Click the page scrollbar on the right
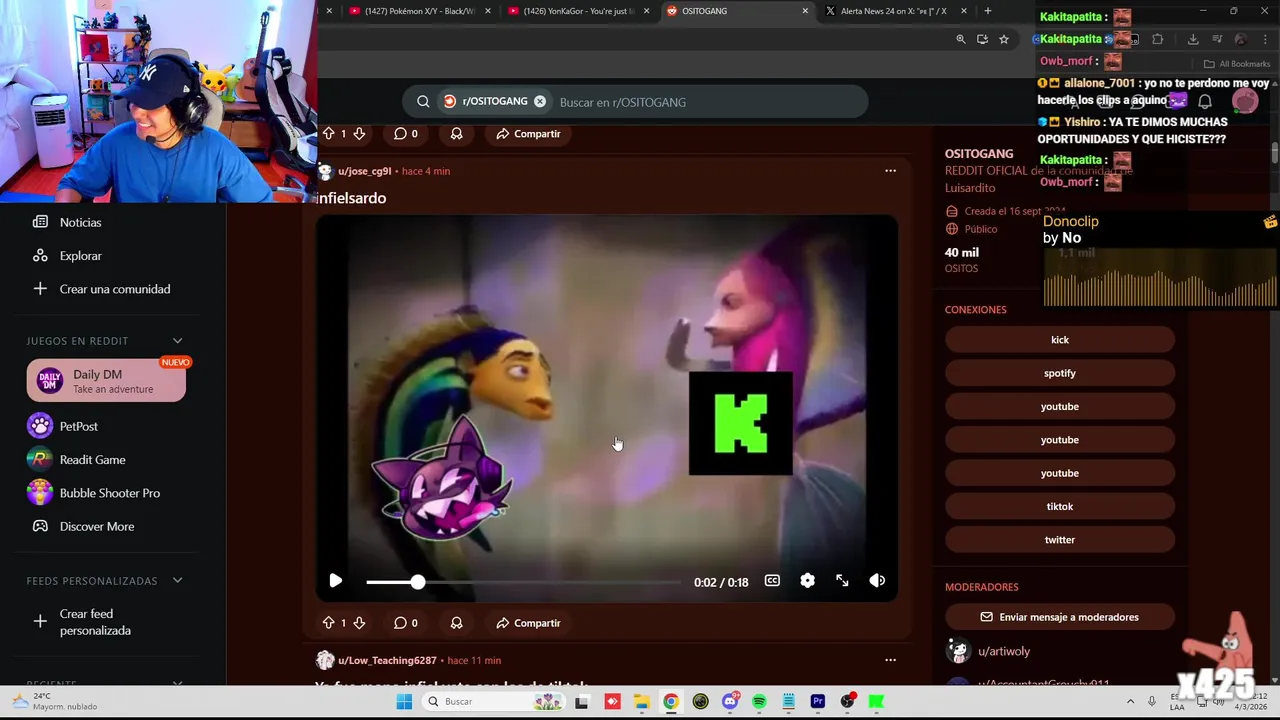 [x=1275, y=154]
